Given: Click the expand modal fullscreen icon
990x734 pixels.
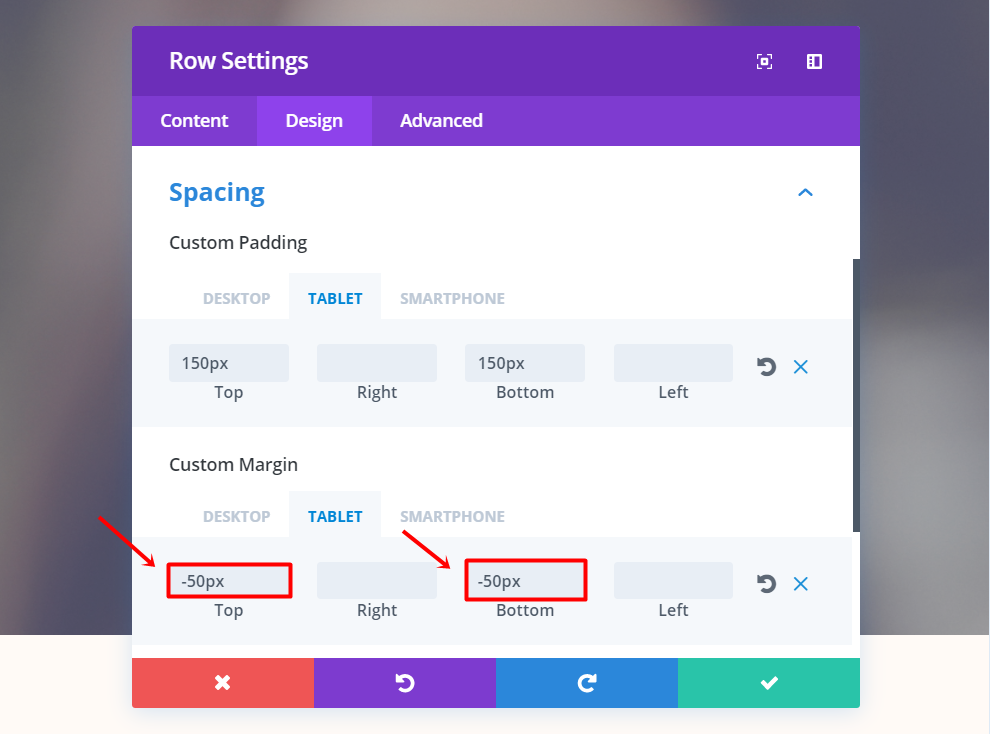Looking at the screenshot, I should 764,61.
